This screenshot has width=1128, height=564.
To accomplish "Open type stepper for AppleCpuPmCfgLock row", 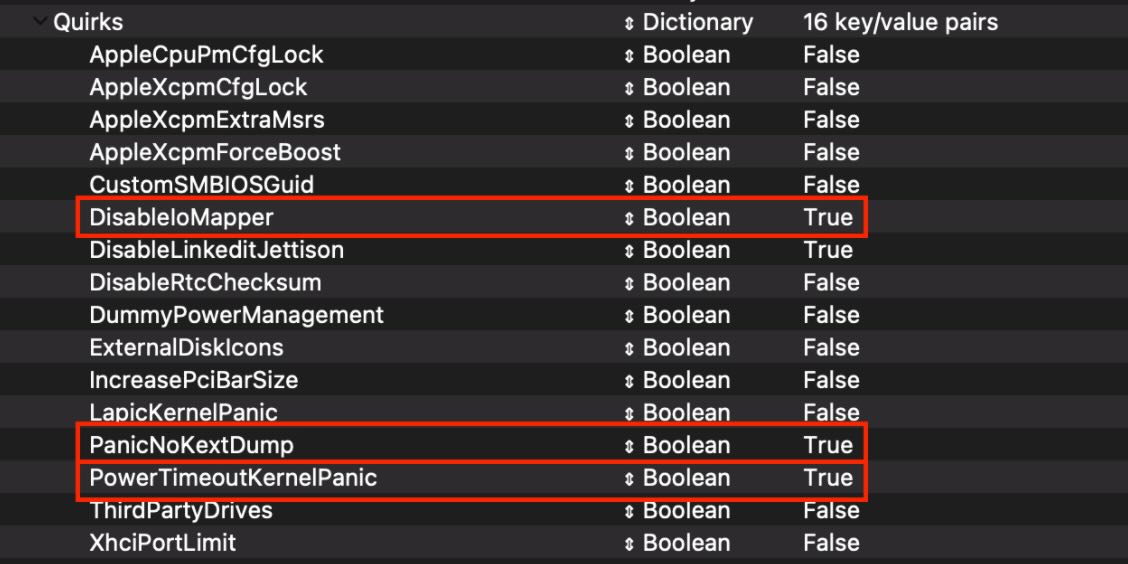I will coord(629,55).
